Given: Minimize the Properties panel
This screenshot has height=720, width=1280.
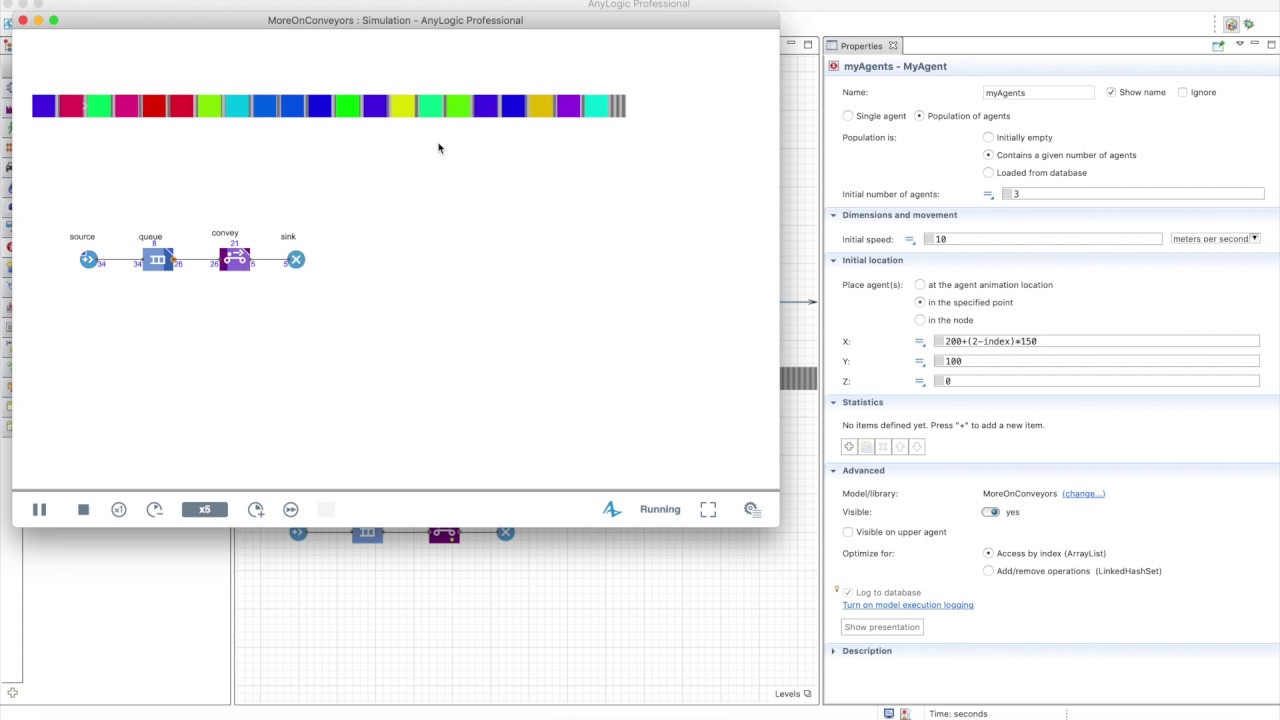Looking at the screenshot, I should [x=1255, y=44].
